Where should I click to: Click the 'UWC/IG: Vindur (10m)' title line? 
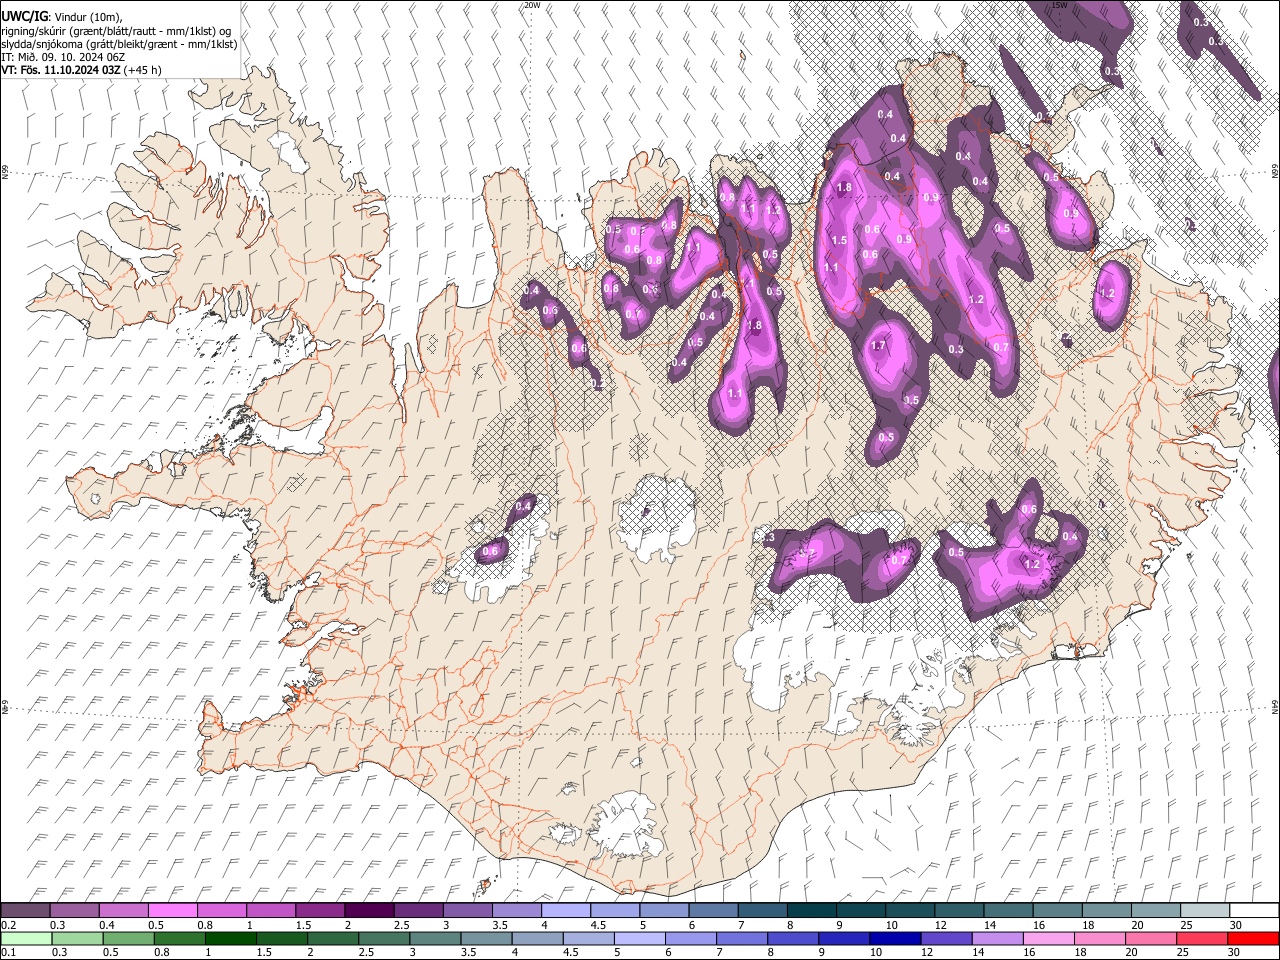62,17
